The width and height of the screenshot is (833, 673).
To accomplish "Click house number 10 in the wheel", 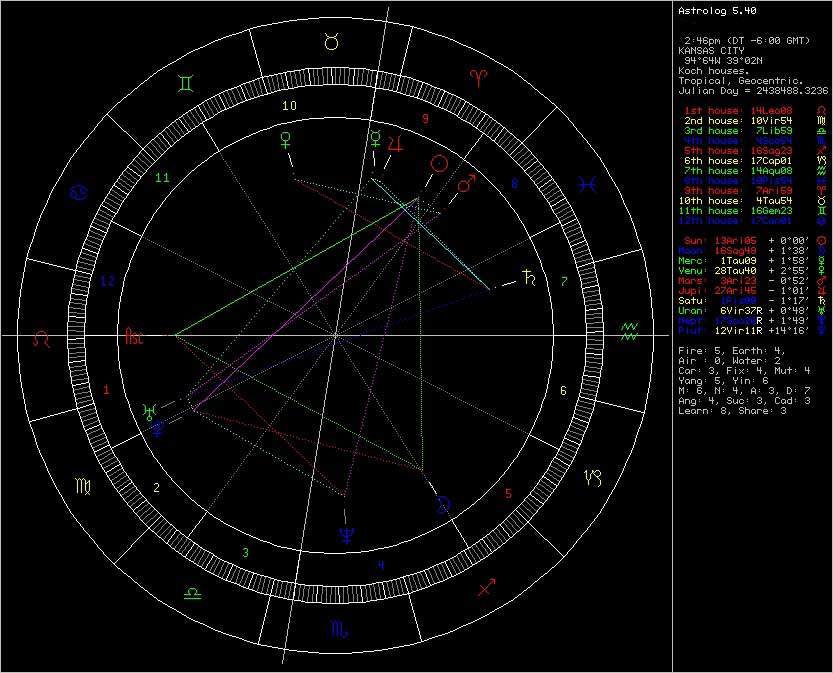I will click(289, 105).
